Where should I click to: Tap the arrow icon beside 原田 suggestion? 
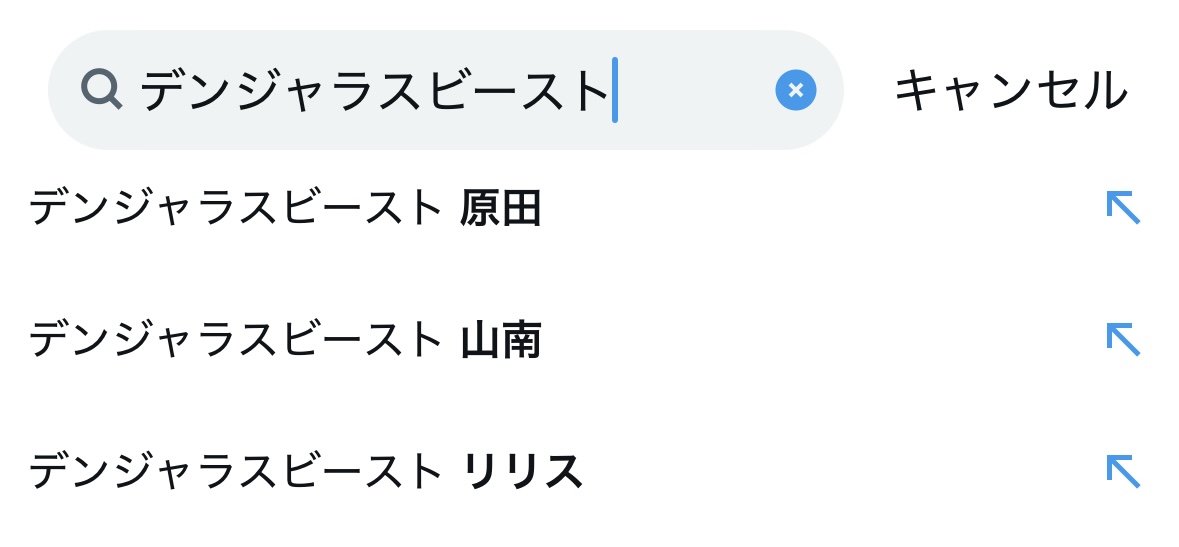1122,207
